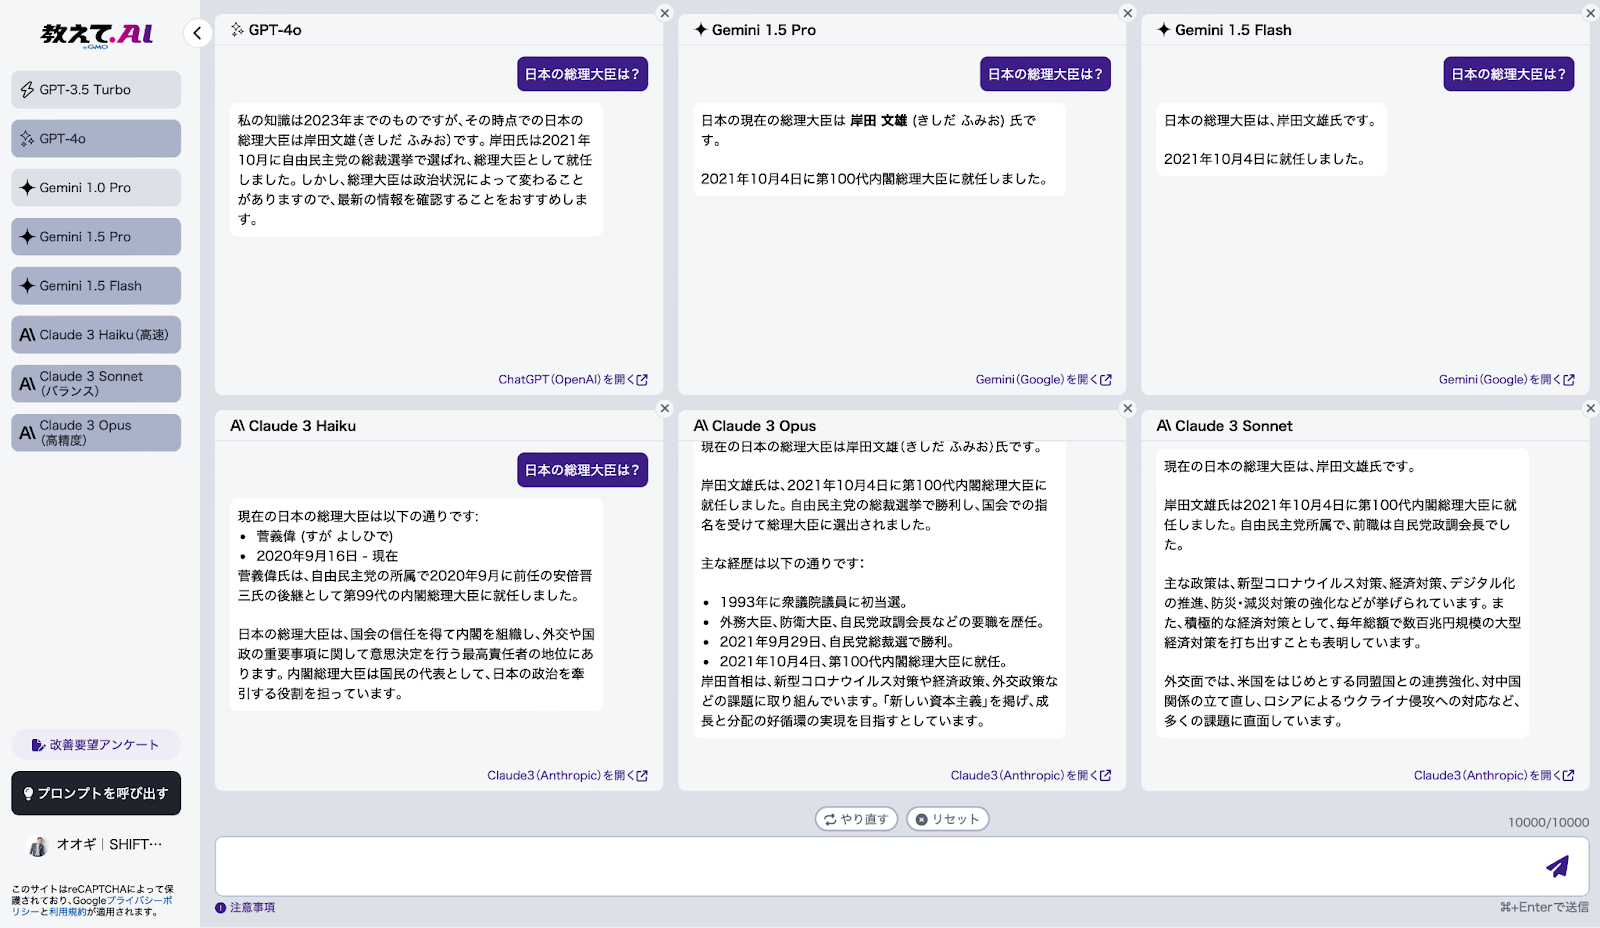The height and width of the screenshot is (928, 1600).
Task: Click 日本の総理大臣は？ message in Gemini 1.5 Flash panel
Action: coord(1508,74)
